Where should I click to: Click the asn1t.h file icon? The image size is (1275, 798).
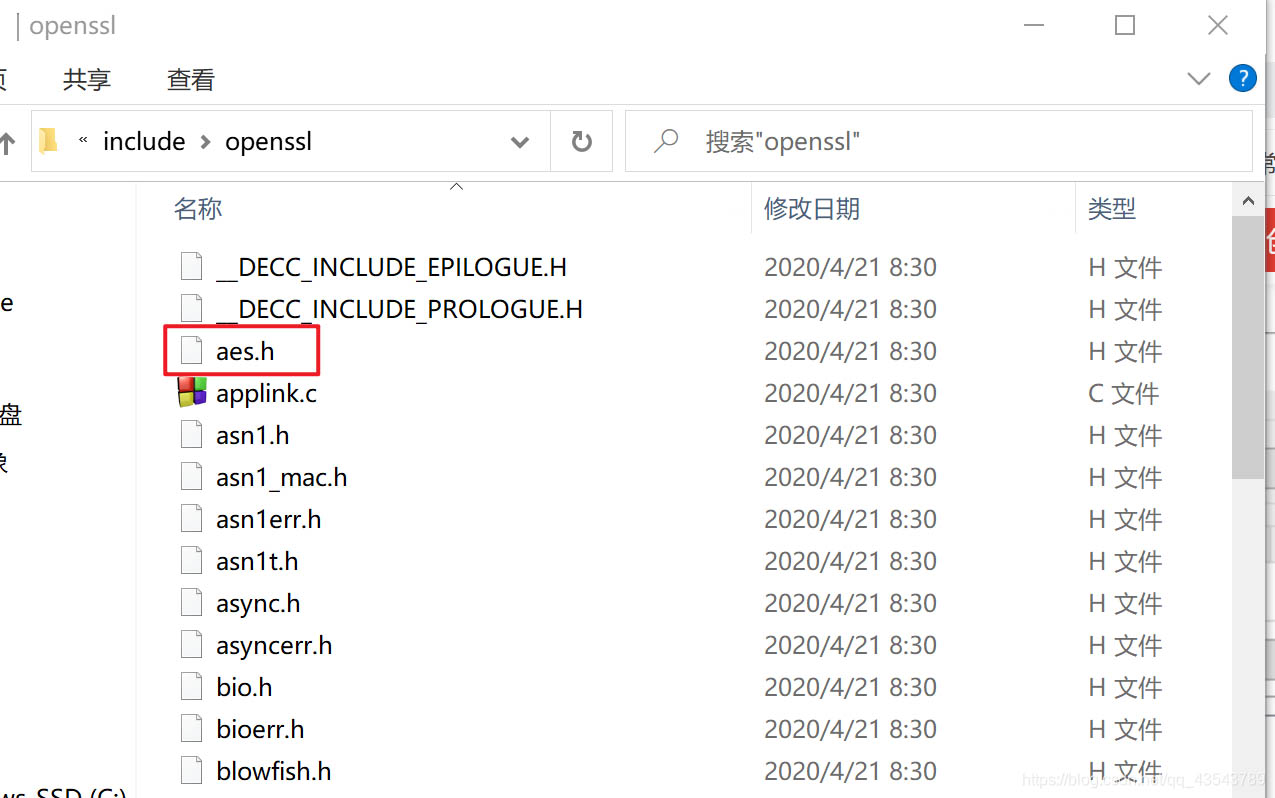coord(191,561)
